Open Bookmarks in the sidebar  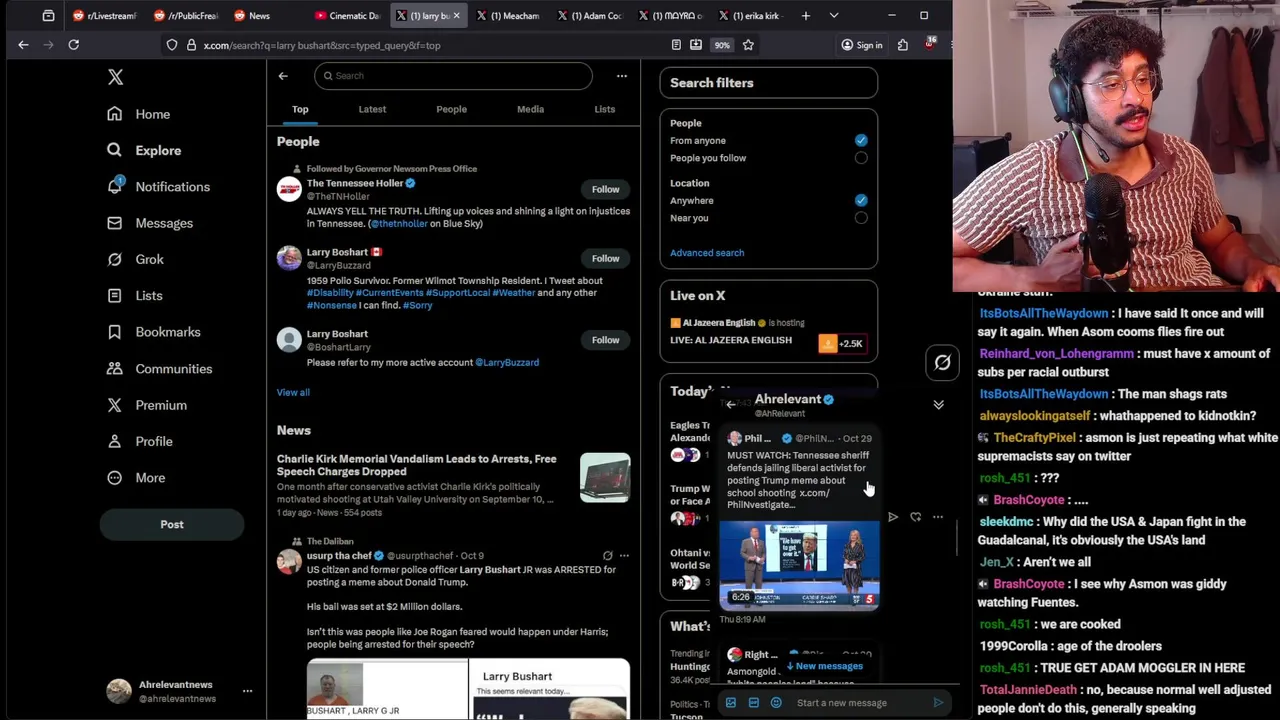click(153, 332)
